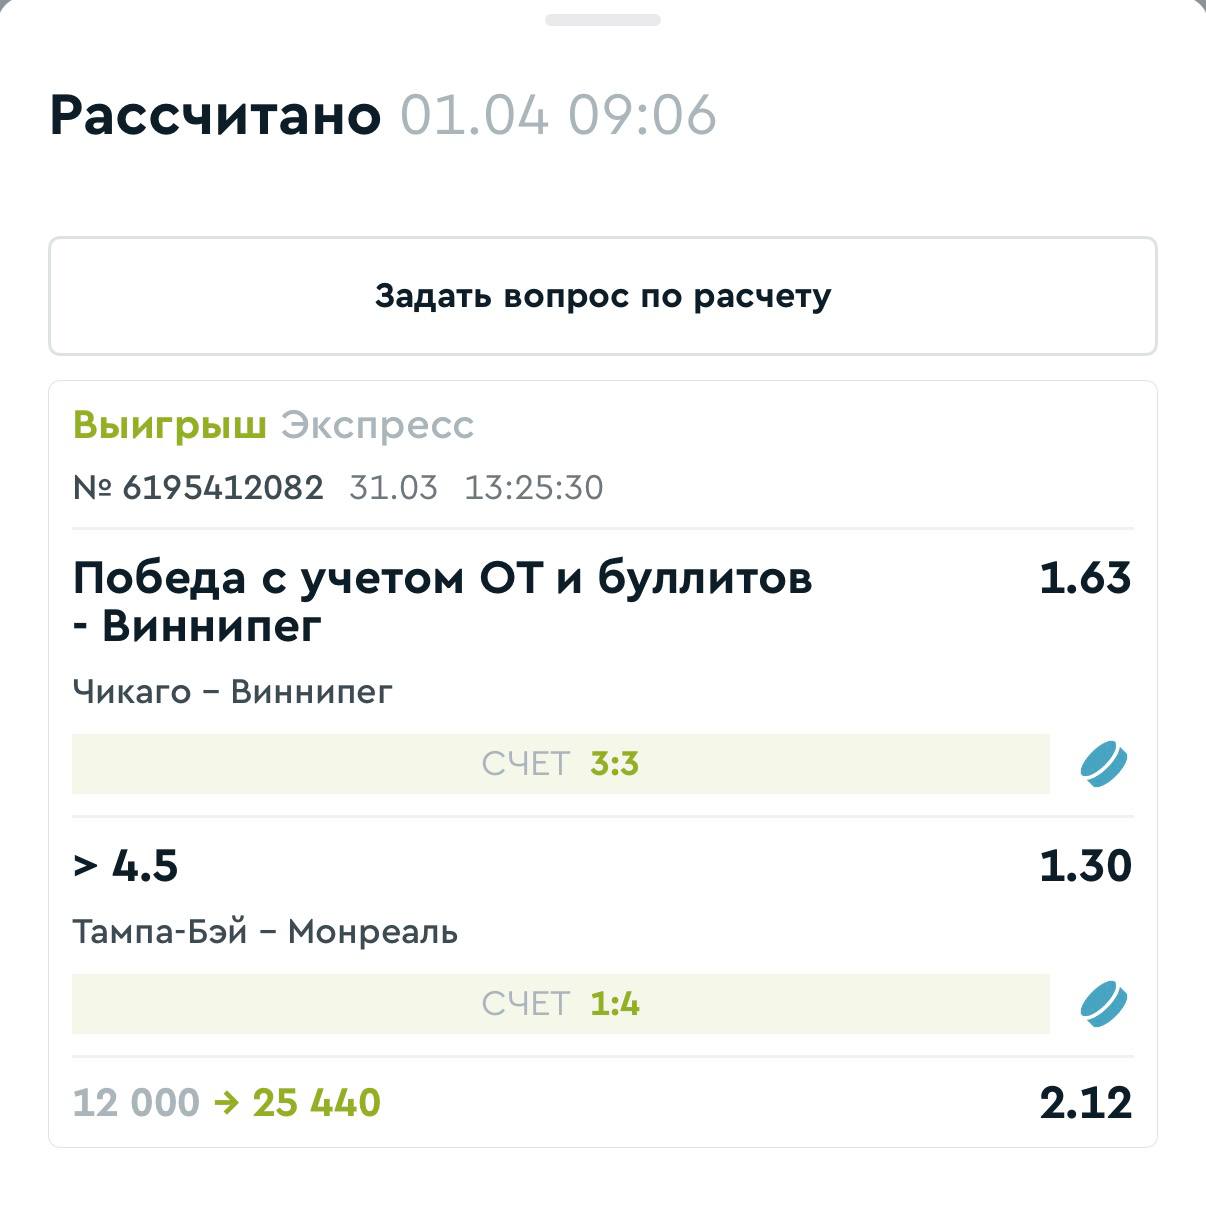Click the hockey puck icon for Чикаго – Виннипег
The height and width of the screenshot is (1220, 1206).
(x=1103, y=764)
